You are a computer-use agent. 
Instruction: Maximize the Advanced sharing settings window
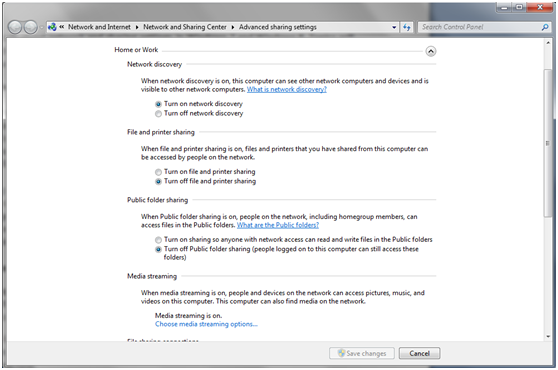tap(520, 7)
